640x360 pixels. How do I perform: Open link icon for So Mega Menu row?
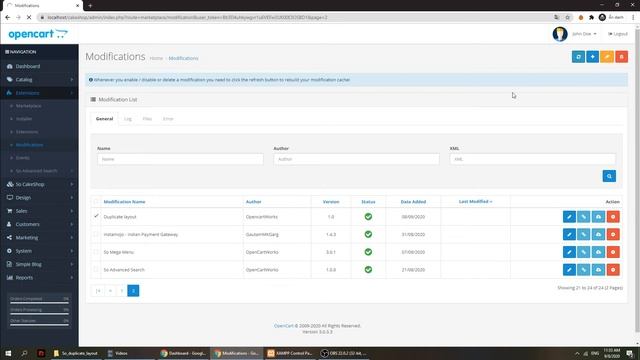pyautogui.click(x=584, y=252)
